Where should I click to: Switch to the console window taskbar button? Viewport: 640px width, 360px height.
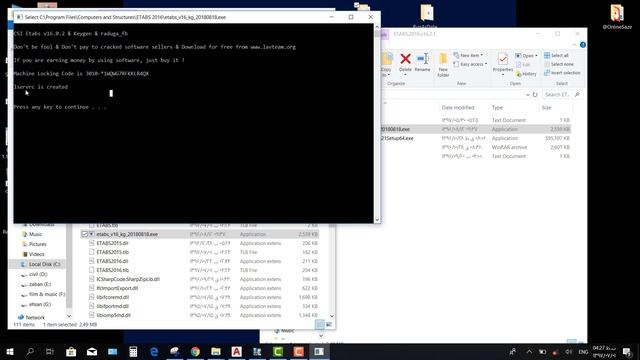point(319,351)
